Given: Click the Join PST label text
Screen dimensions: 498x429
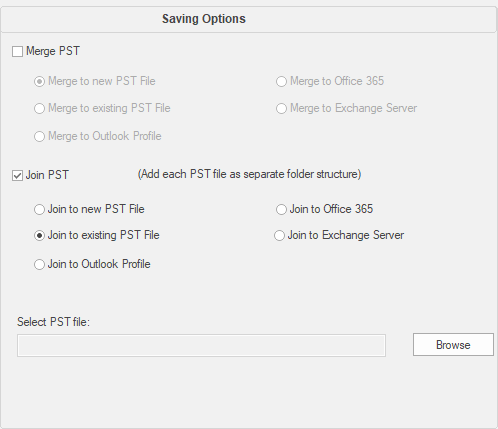Looking at the screenshot, I should tap(47, 175).
